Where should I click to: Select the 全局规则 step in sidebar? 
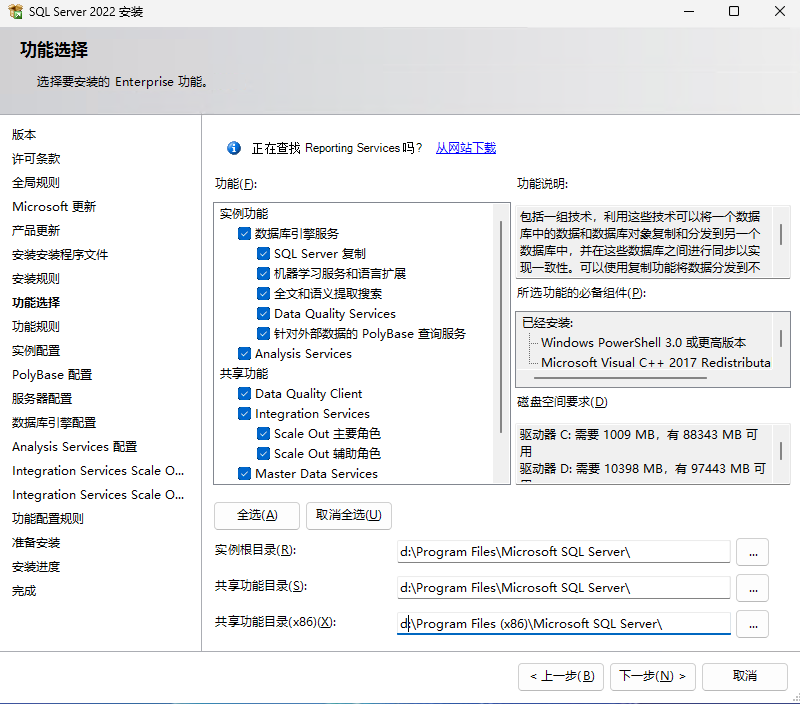pos(36,183)
